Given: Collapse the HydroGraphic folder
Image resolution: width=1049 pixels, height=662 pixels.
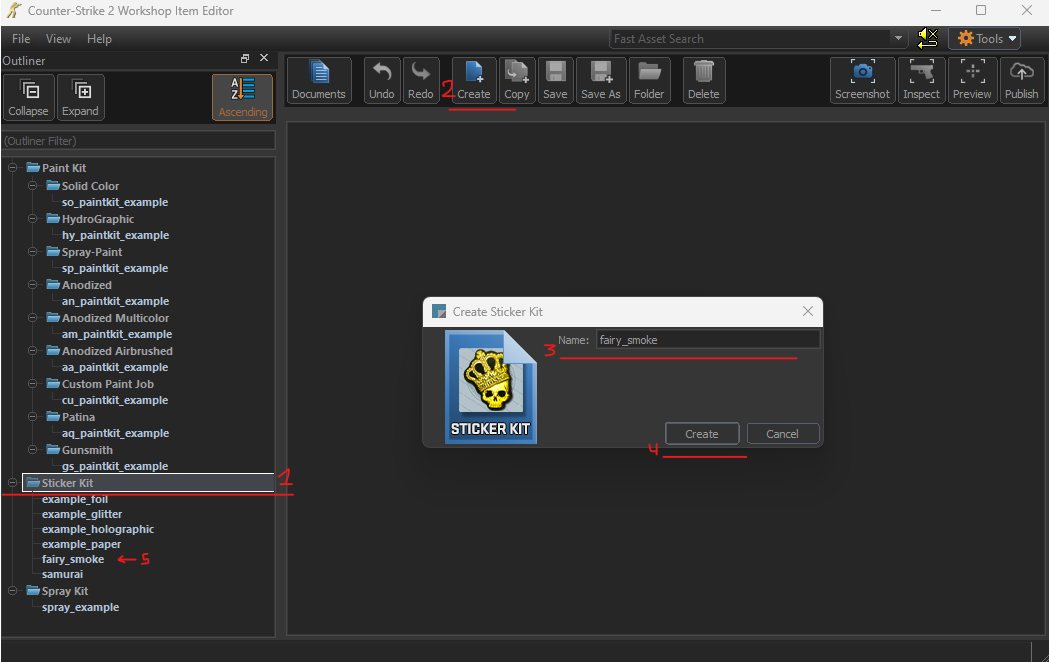Looking at the screenshot, I should click(32, 219).
